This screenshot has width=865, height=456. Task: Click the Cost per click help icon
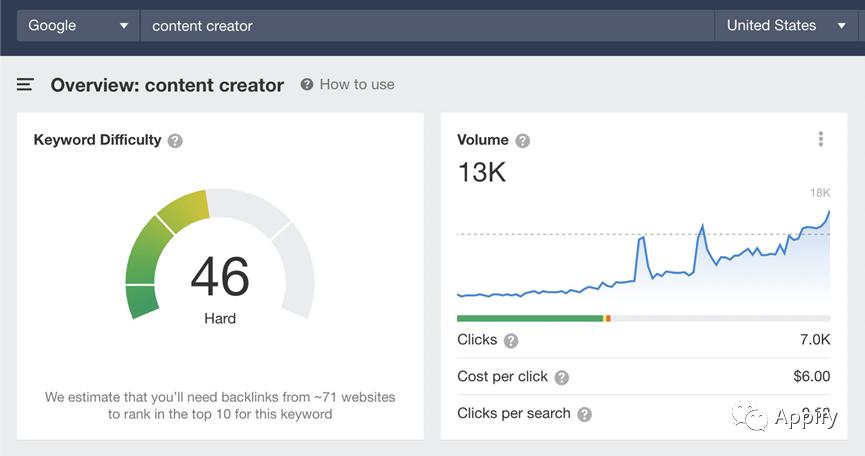[562, 378]
